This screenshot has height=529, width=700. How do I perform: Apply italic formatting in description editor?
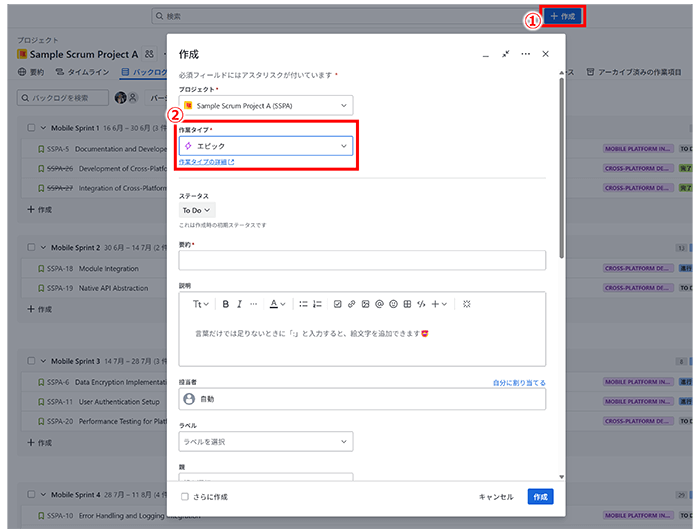(239, 304)
